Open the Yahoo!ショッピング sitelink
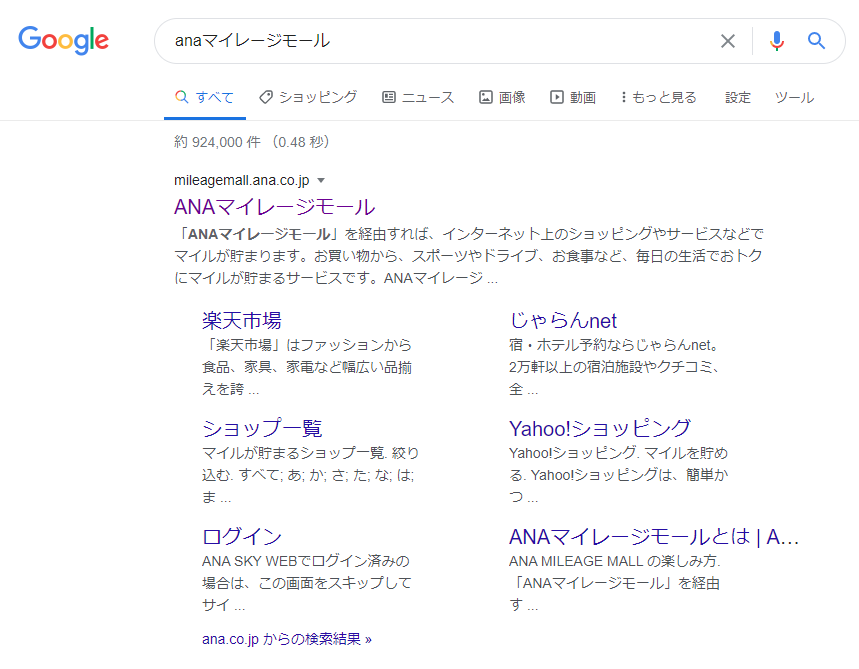This screenshot has height=669, width=859. tap(599, 428)
